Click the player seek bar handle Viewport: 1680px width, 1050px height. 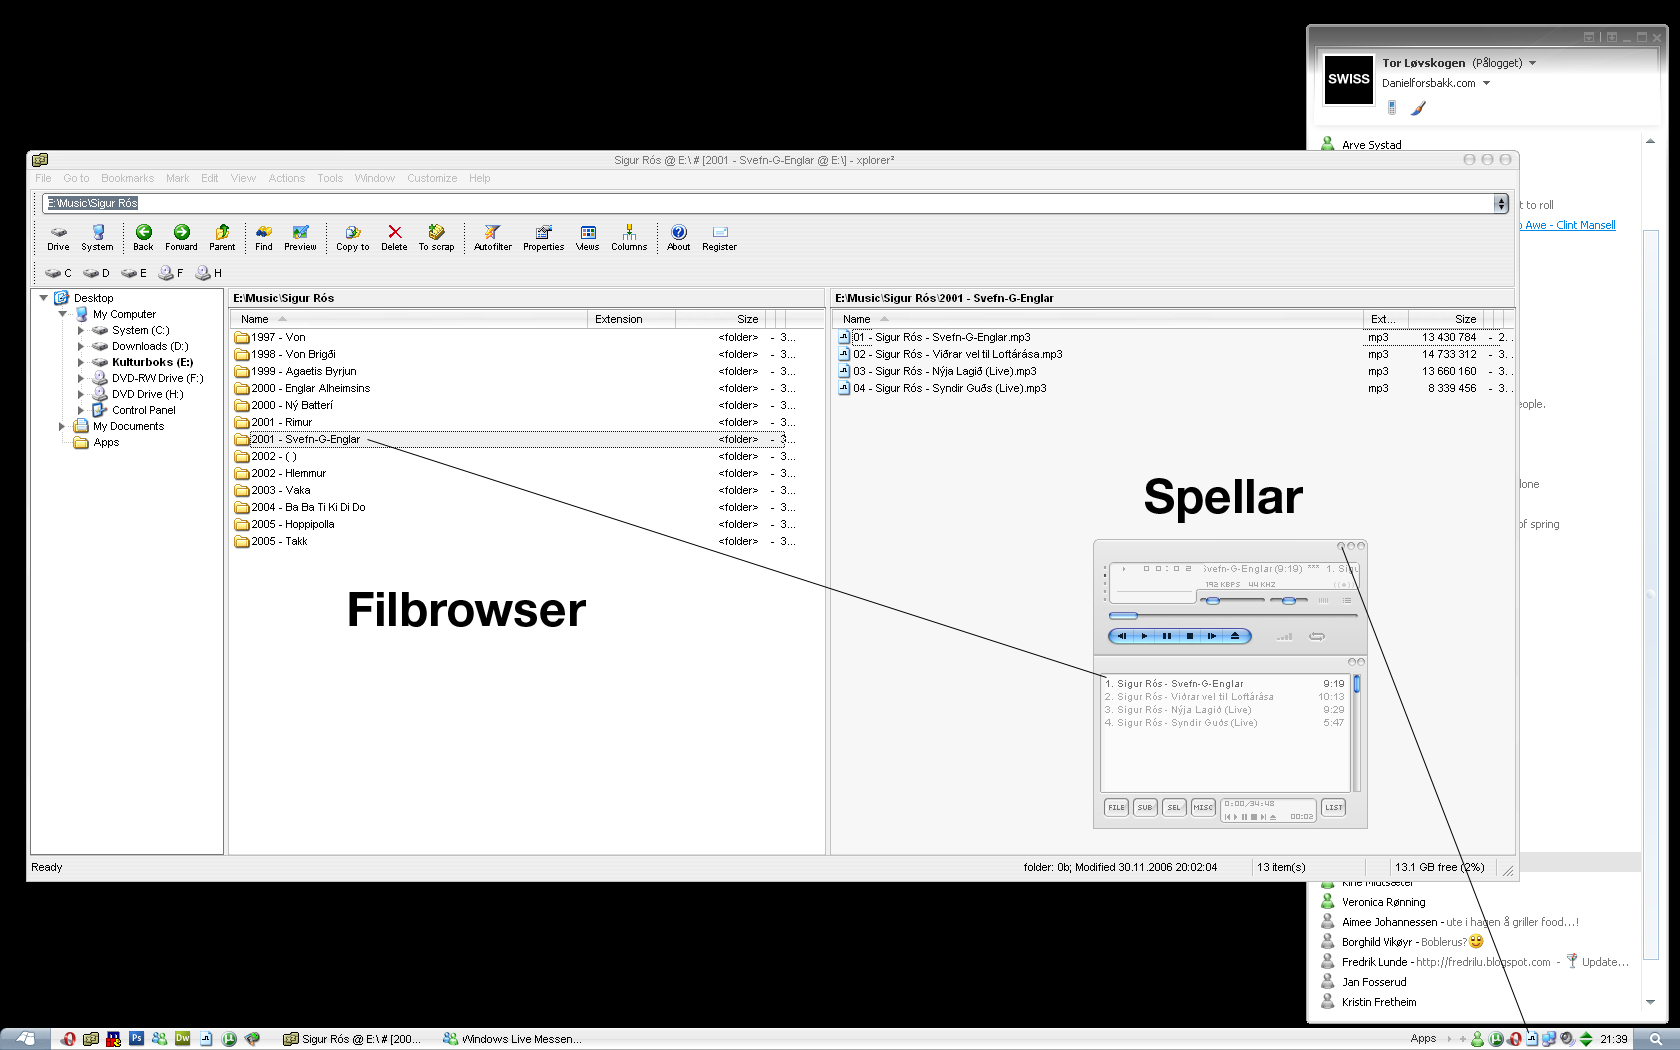(x=1124, y=616)
